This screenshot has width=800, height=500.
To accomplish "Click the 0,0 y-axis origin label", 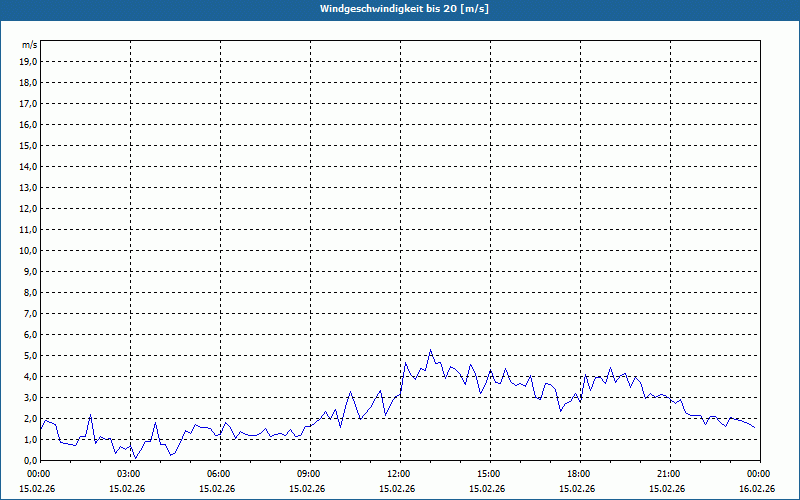I will point(30,460).
